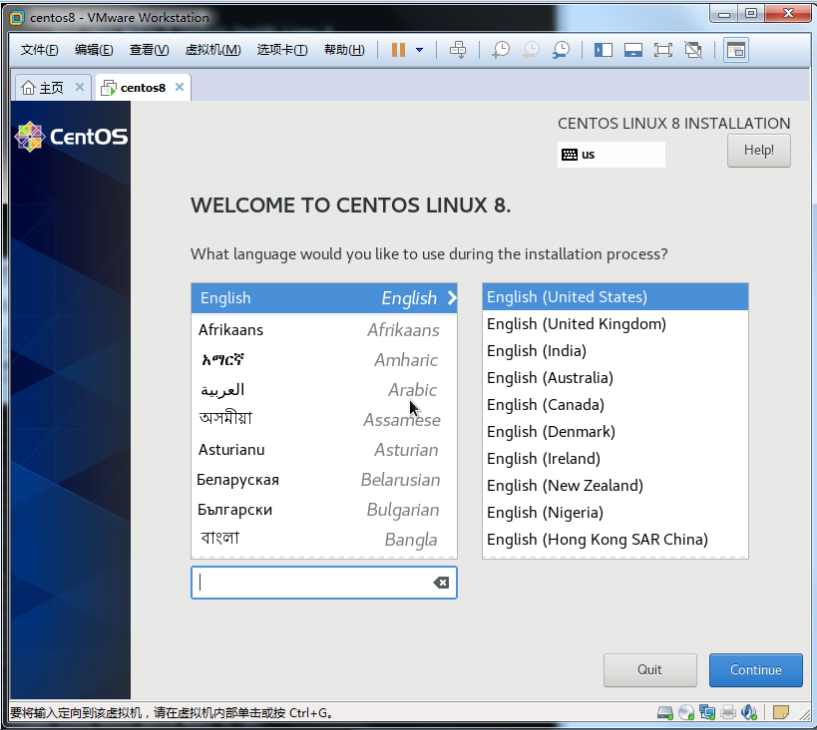
Task: Click the language search input field
Action: pyautogui.click(x=314, y=582)
